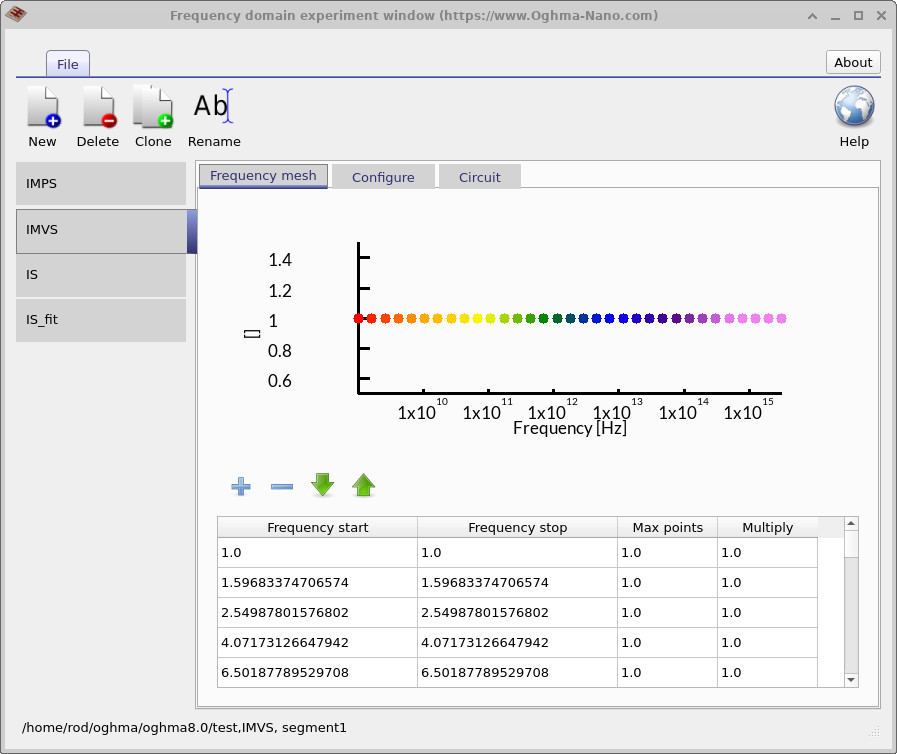Image resolution: width=897 pixels, height=754 pixels.
Task: Switch to the Circuit tab
Action: (x=479, y=177)
